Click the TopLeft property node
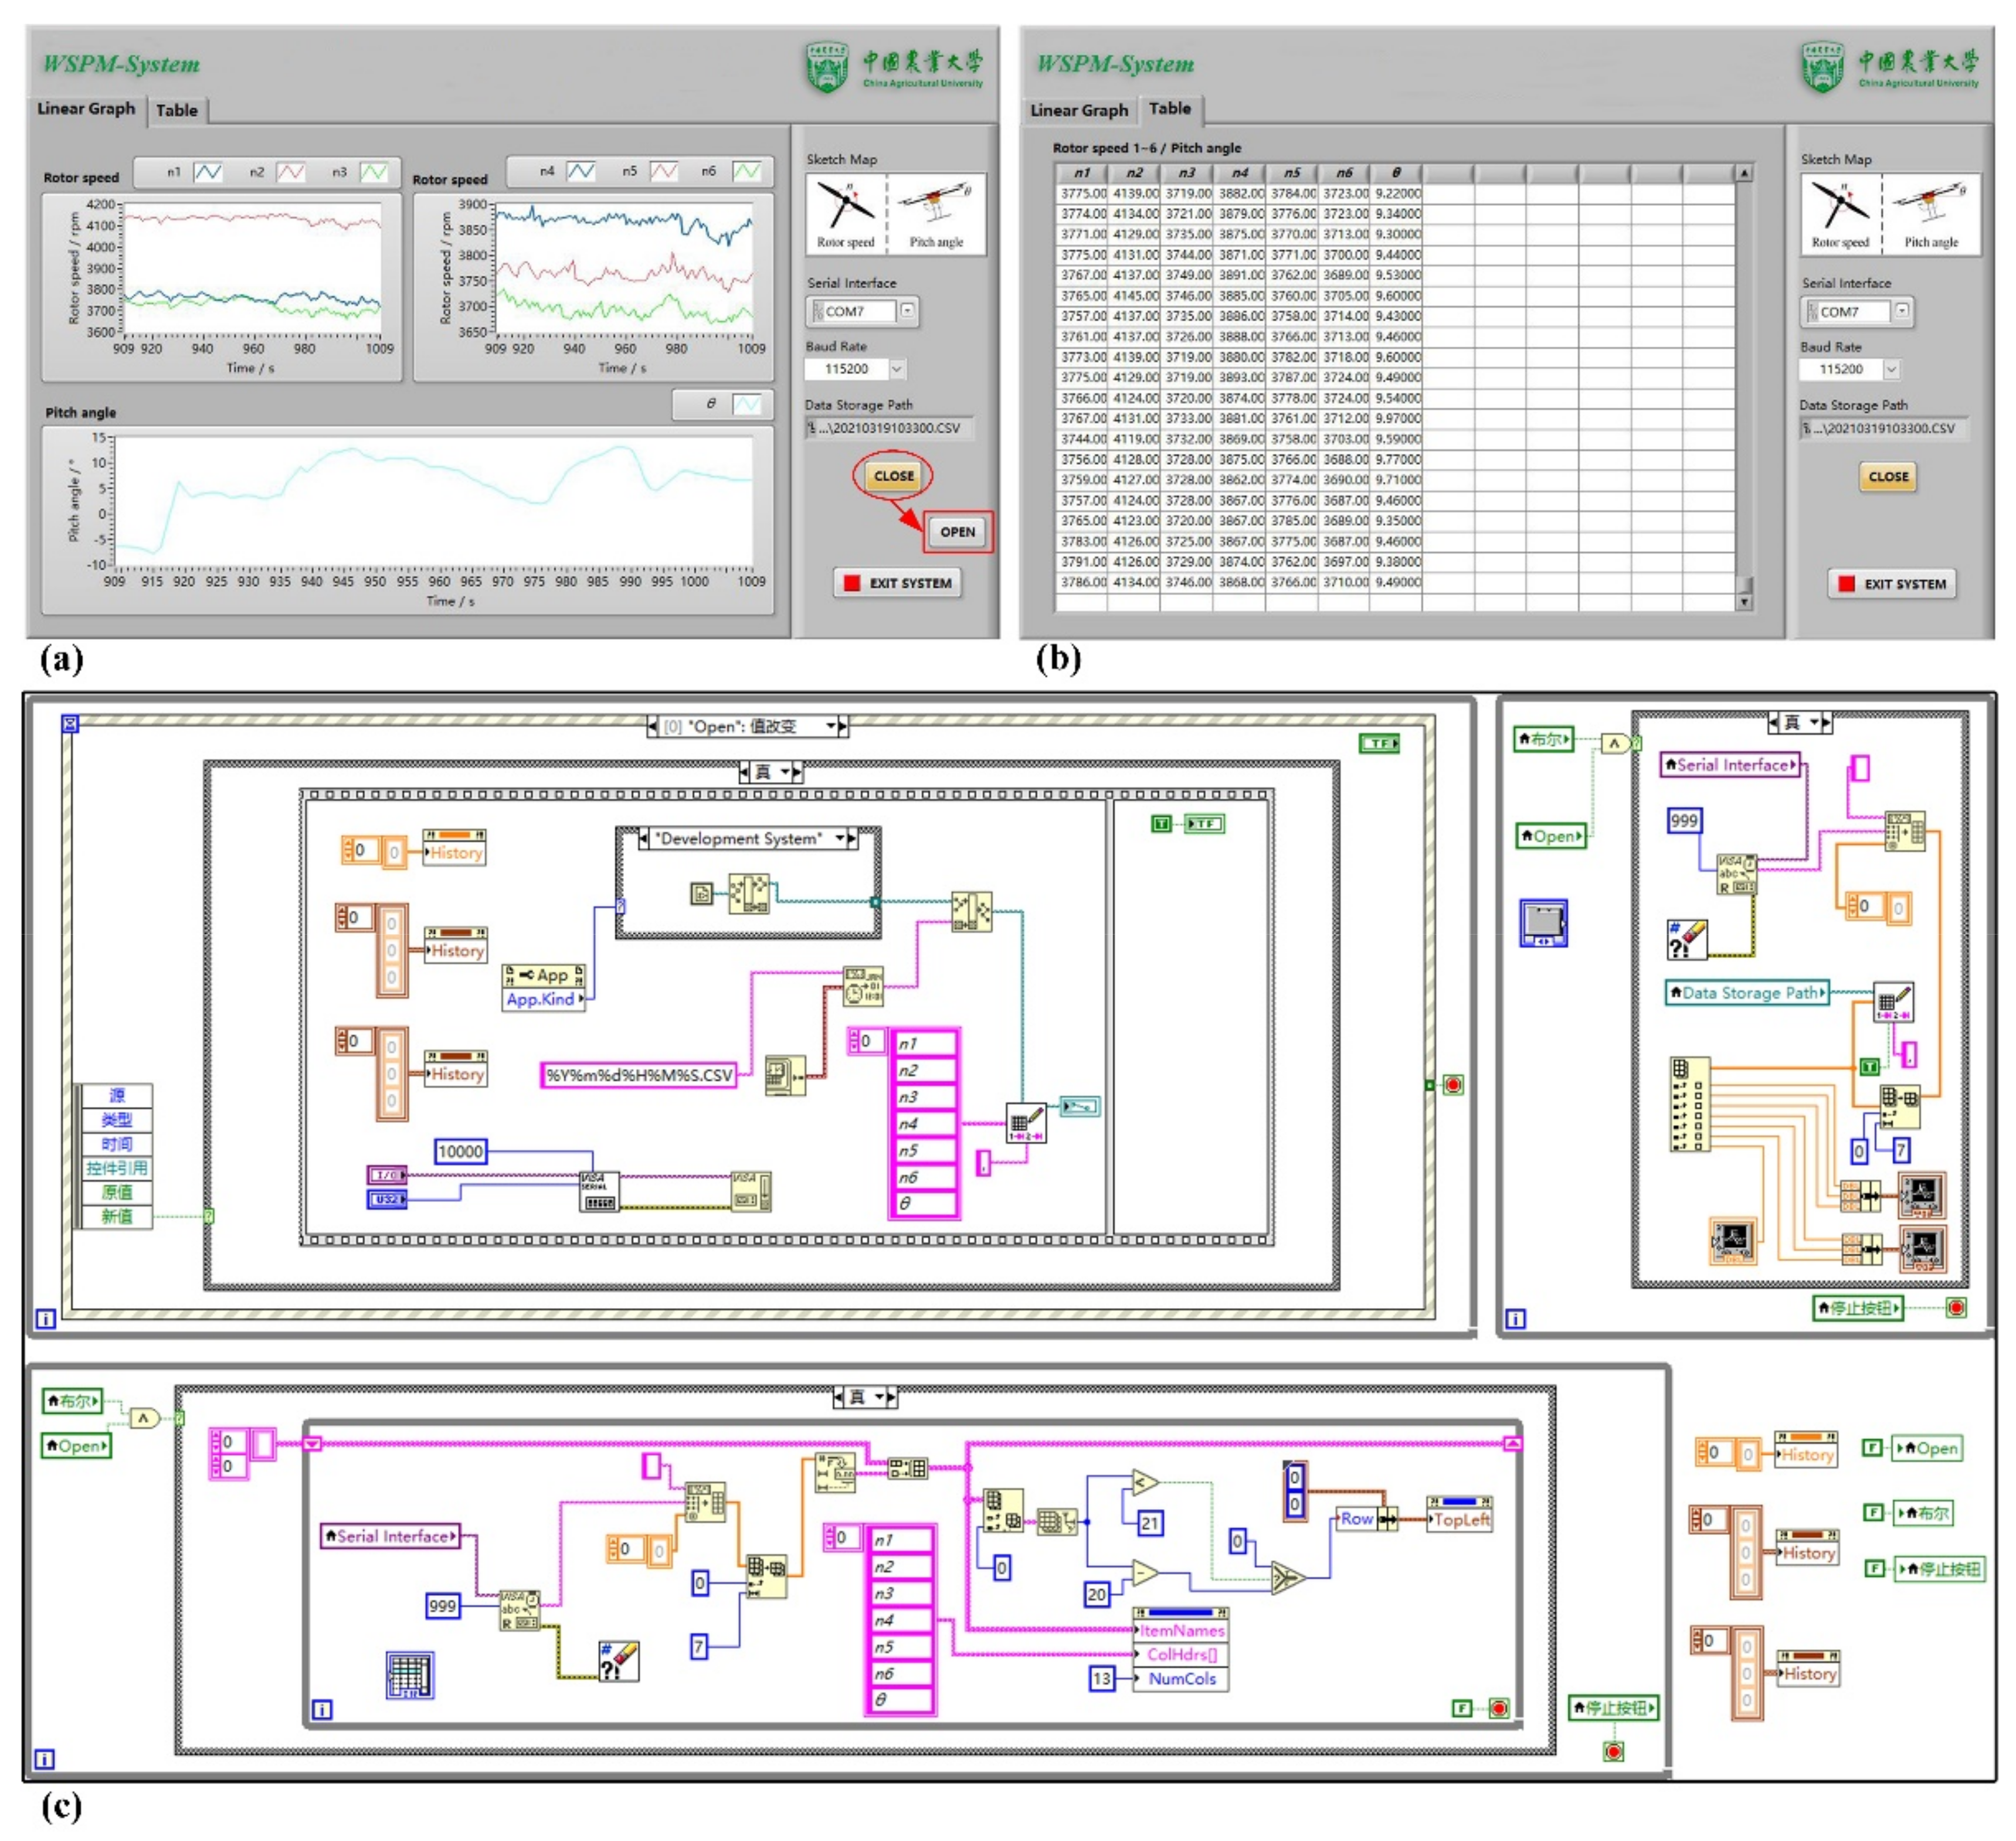Image resolution: width=2016 pixels, height=1841 pixels. point(1460,1520)
